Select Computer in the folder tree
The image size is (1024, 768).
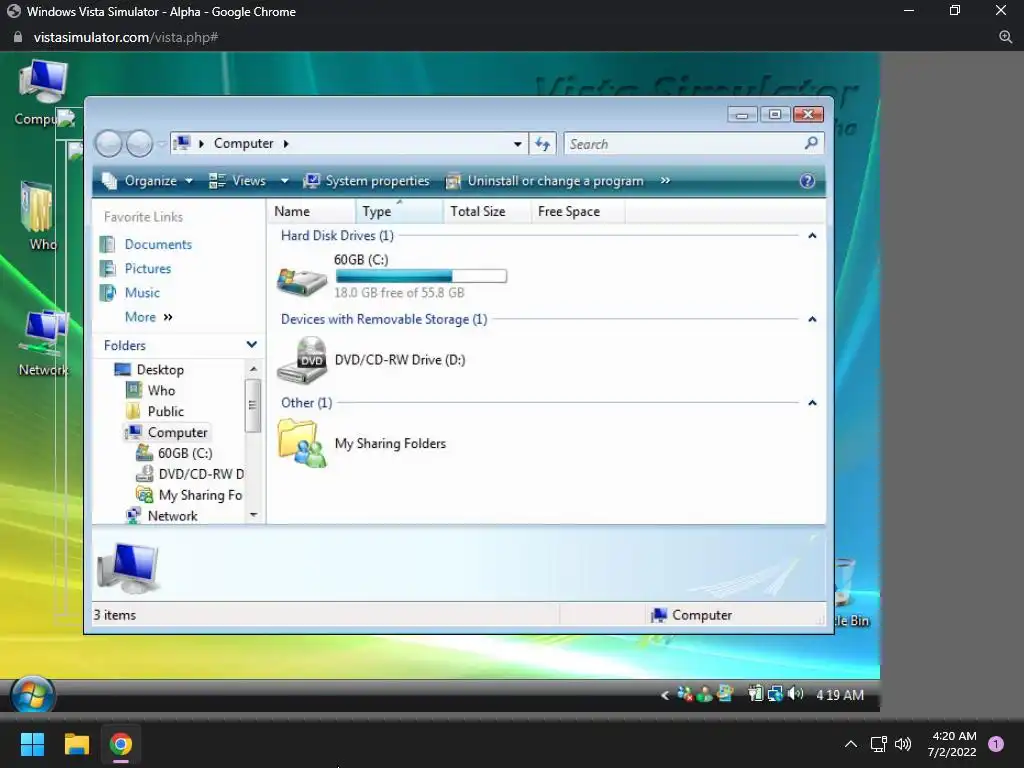pos(177,432)
